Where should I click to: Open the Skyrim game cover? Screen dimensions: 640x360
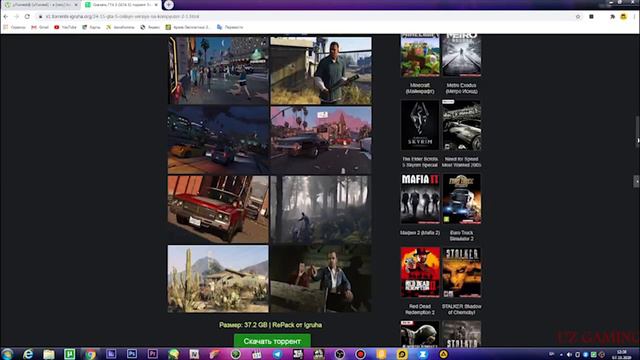(x=420, y=125)
